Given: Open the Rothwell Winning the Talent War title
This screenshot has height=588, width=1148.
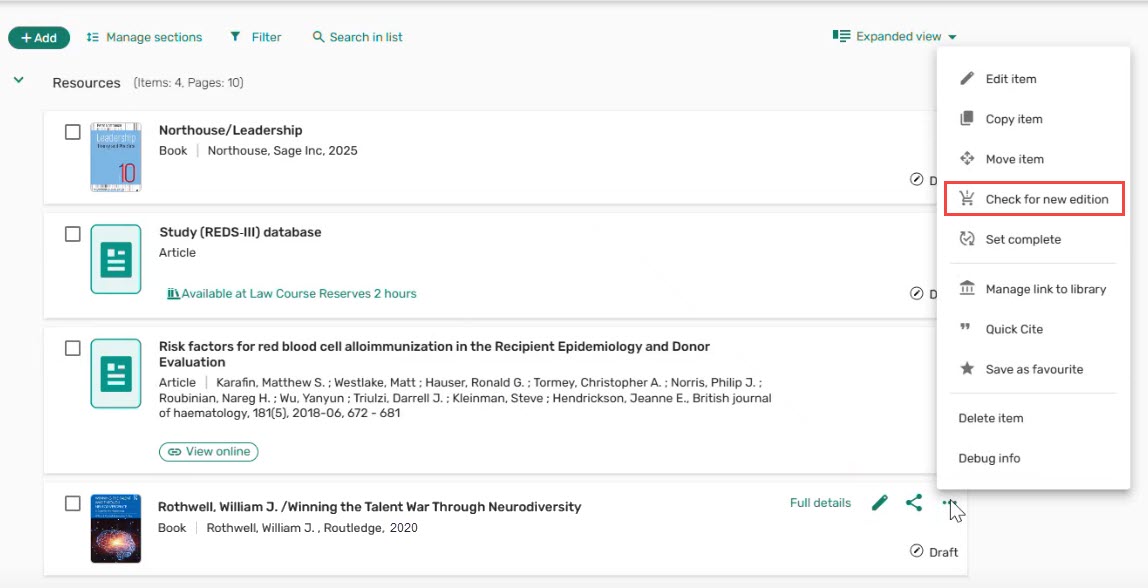Looking at the screenshot, I should (370, 507).
